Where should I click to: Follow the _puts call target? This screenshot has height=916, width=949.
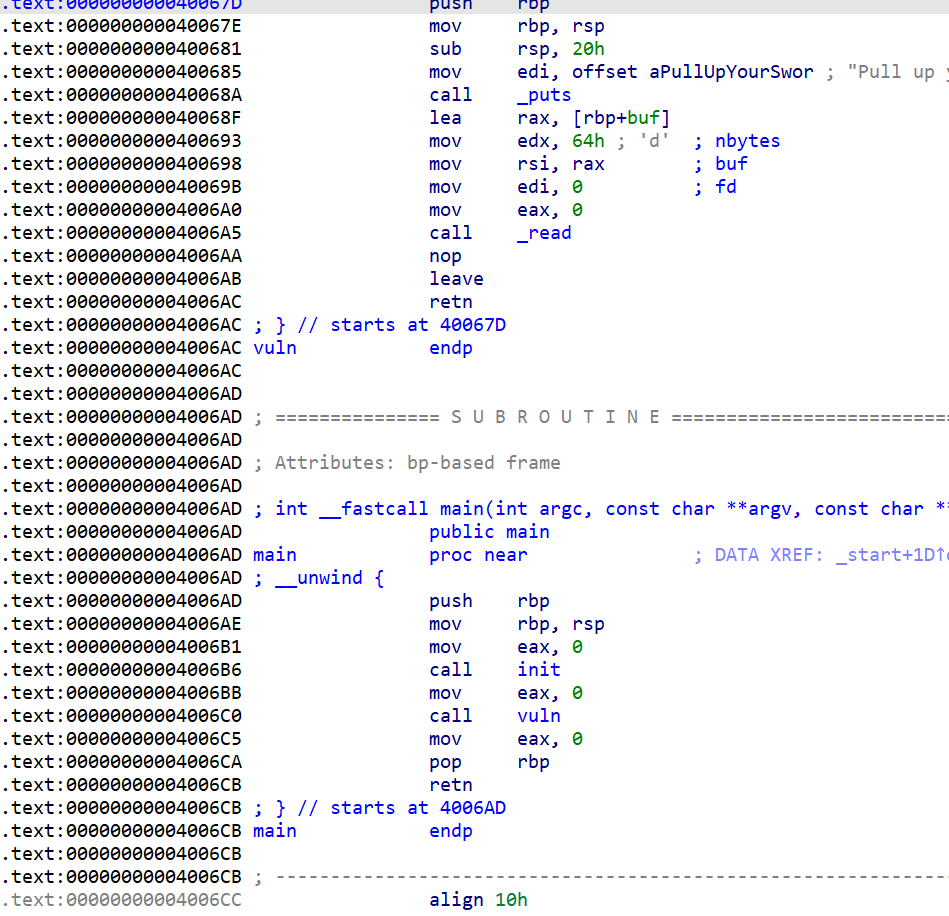[544, 95]
